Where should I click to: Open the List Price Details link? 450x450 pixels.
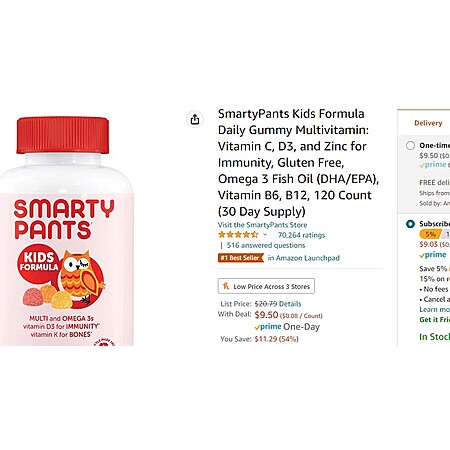[290, 304]
